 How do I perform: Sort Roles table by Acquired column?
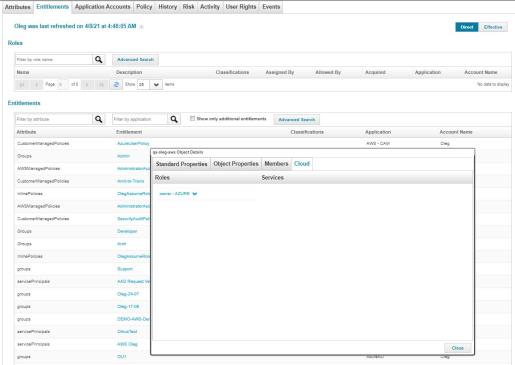375,72
